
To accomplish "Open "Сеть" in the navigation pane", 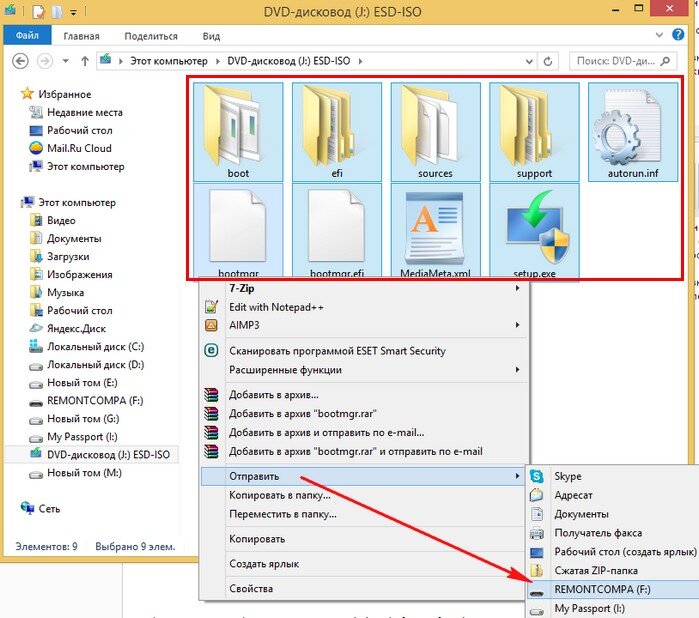I will (49, 509).
